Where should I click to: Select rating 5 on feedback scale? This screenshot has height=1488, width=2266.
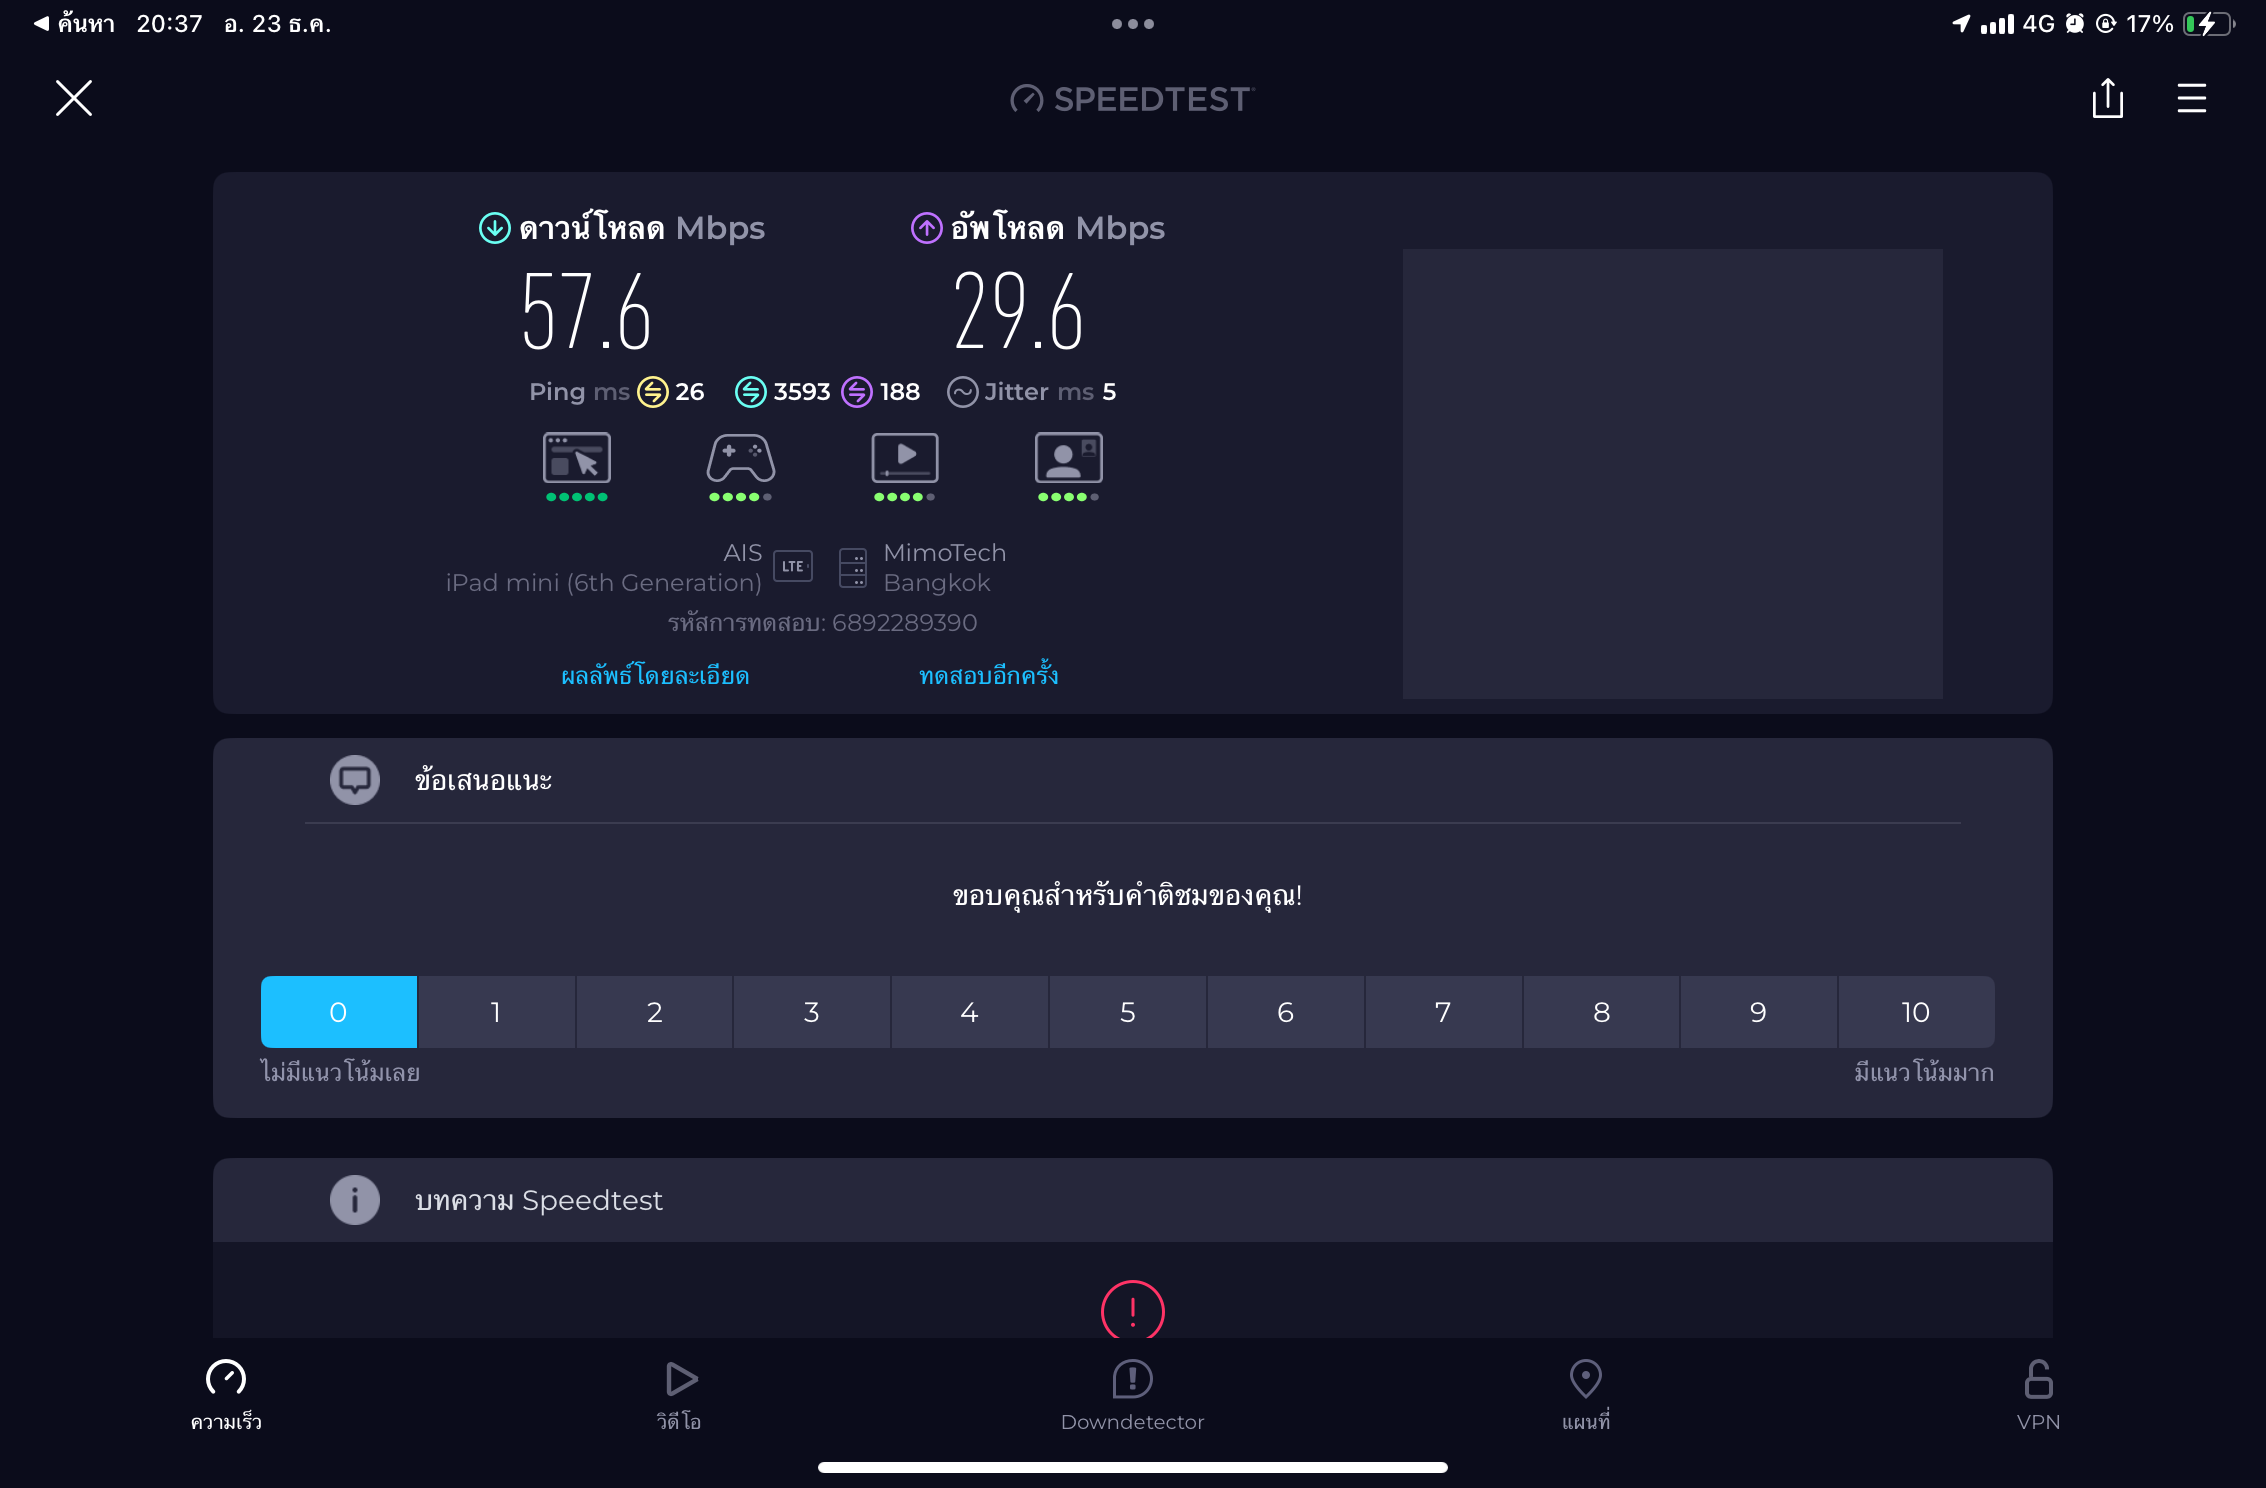point(1127,1012)
